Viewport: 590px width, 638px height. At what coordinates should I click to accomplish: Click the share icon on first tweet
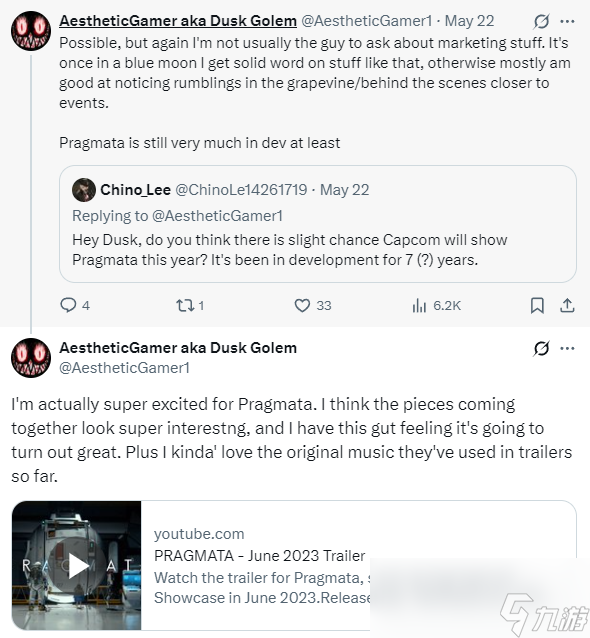point(567,305)
